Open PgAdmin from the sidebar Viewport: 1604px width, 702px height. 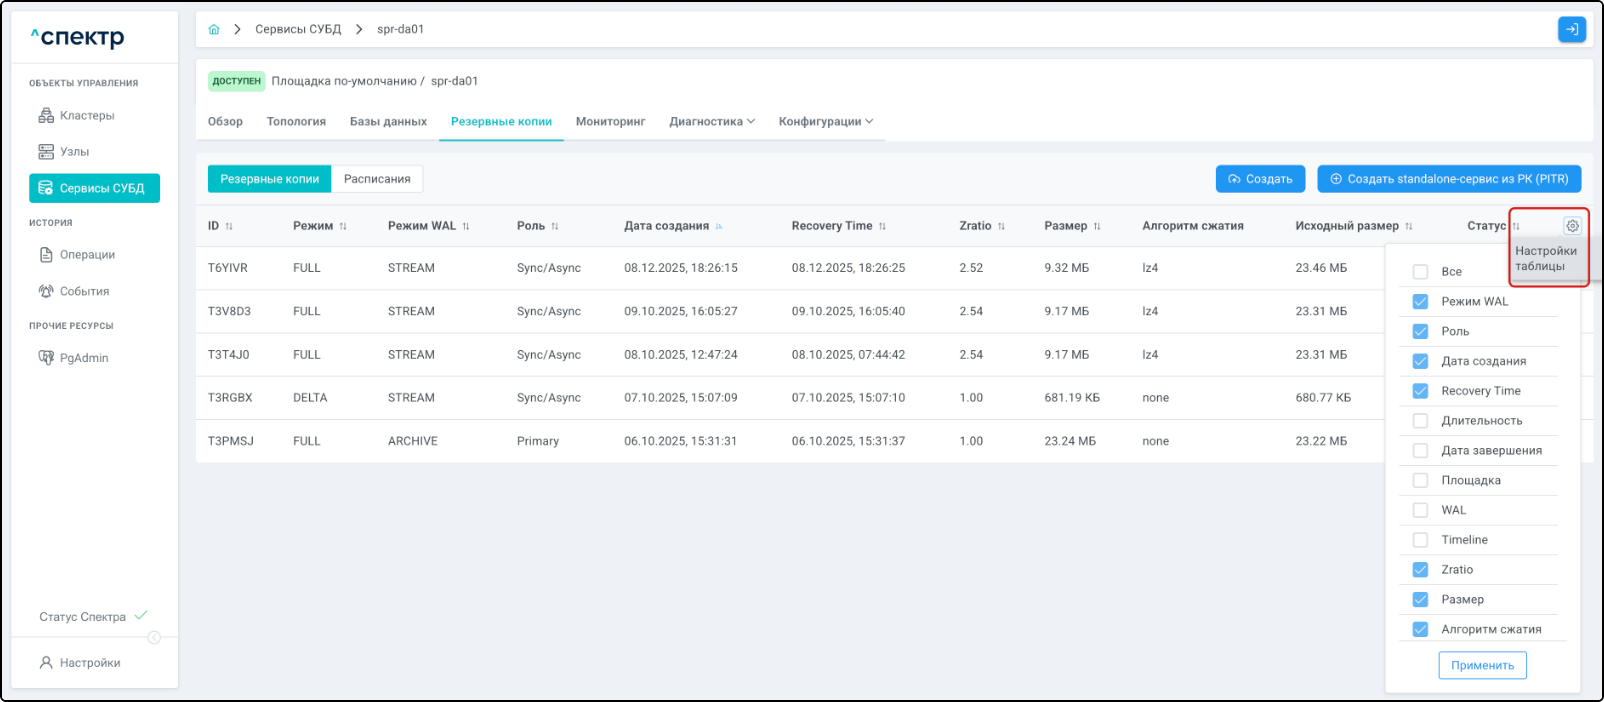(84, 358)
